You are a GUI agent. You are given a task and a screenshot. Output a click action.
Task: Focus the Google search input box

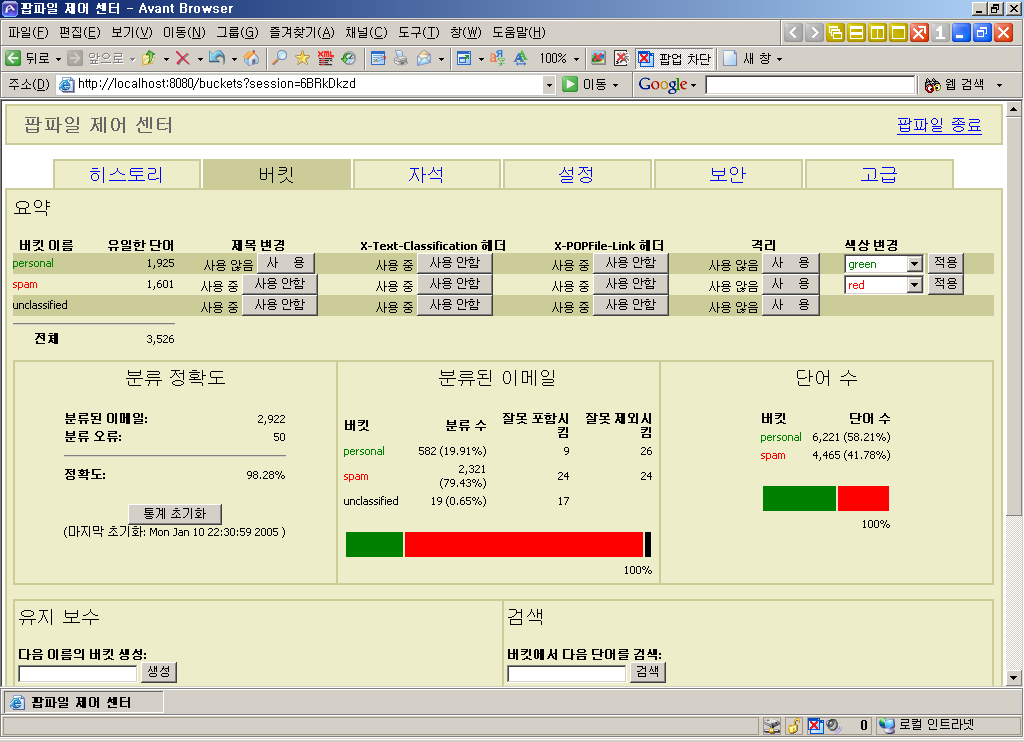coord(810,85)
